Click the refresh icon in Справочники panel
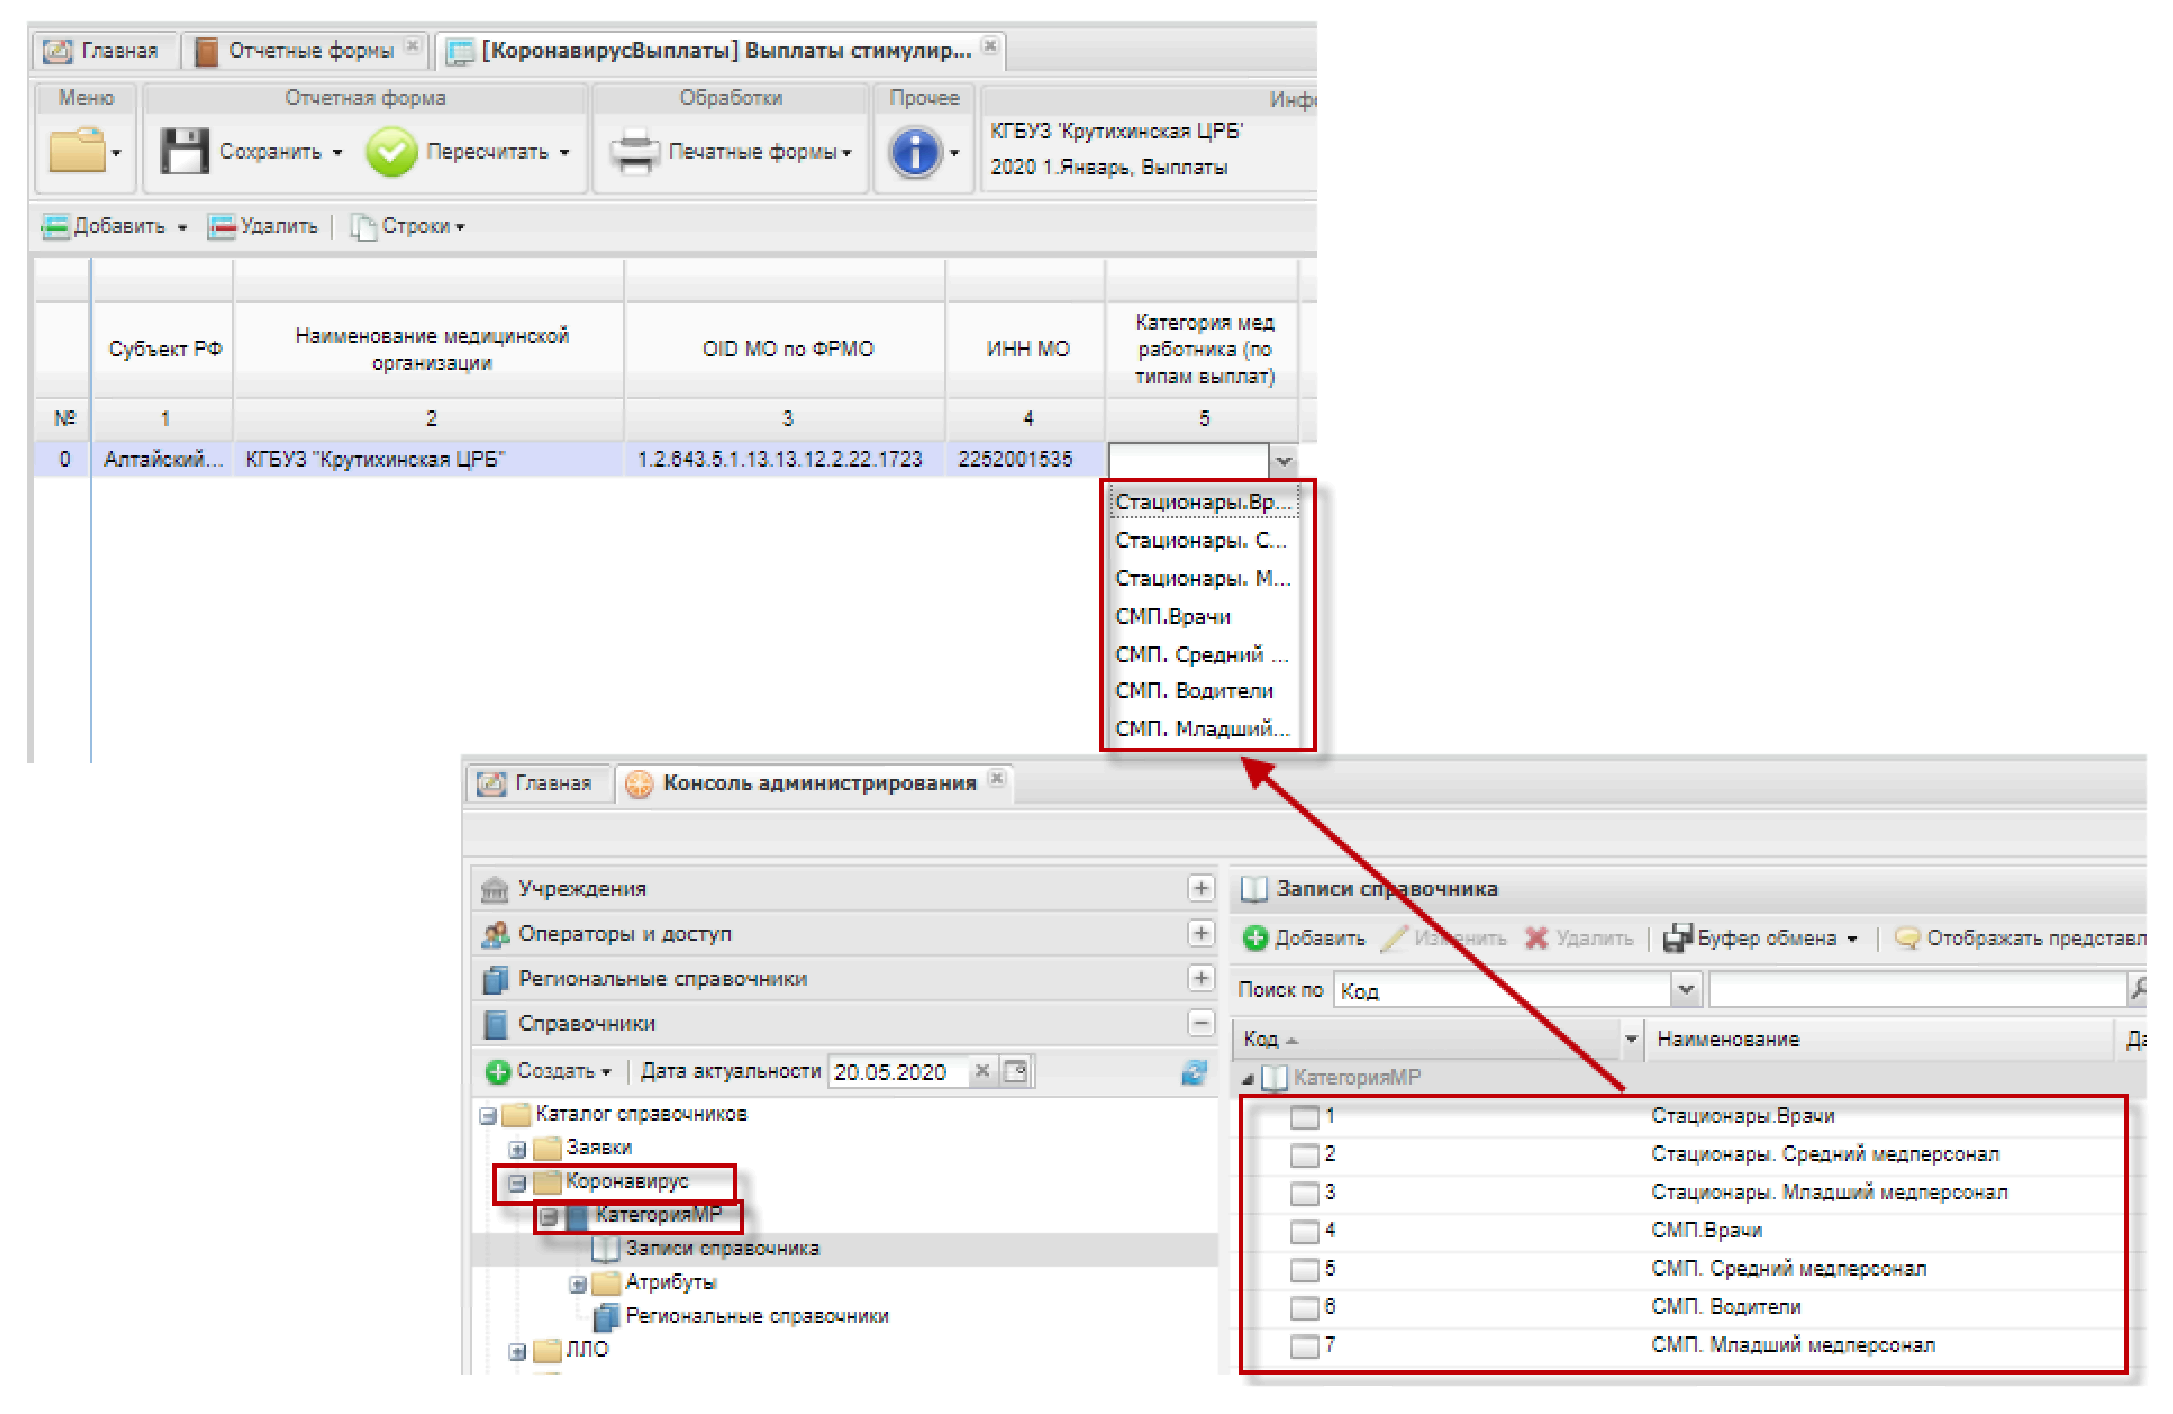 1194,1073
